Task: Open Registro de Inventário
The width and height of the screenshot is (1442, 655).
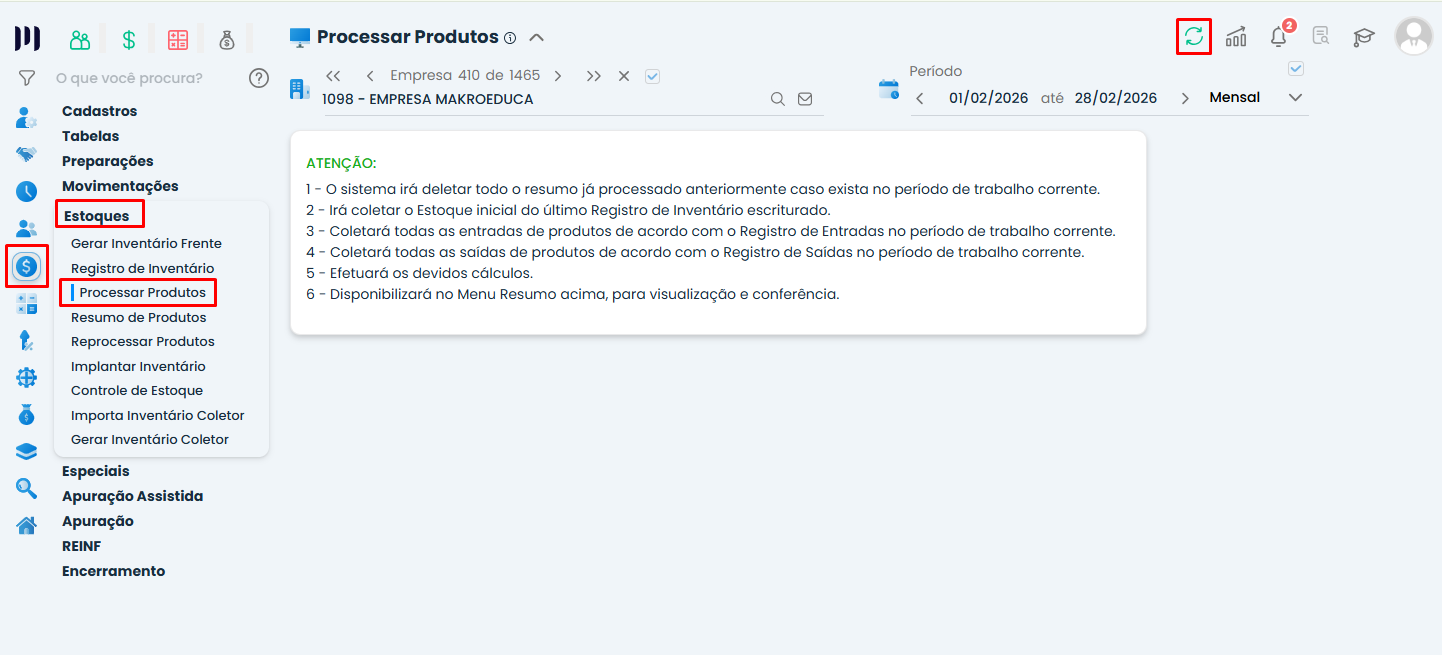Action: (143, 268)
